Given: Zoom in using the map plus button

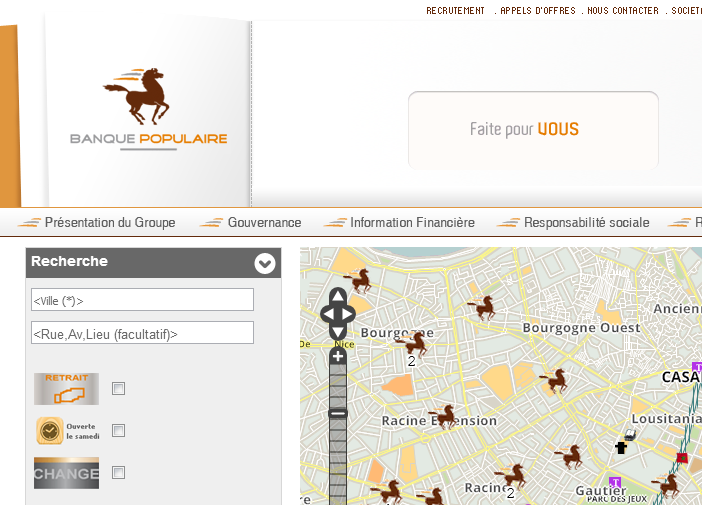Looking at the screenshot, I should [x=338, y=357].
